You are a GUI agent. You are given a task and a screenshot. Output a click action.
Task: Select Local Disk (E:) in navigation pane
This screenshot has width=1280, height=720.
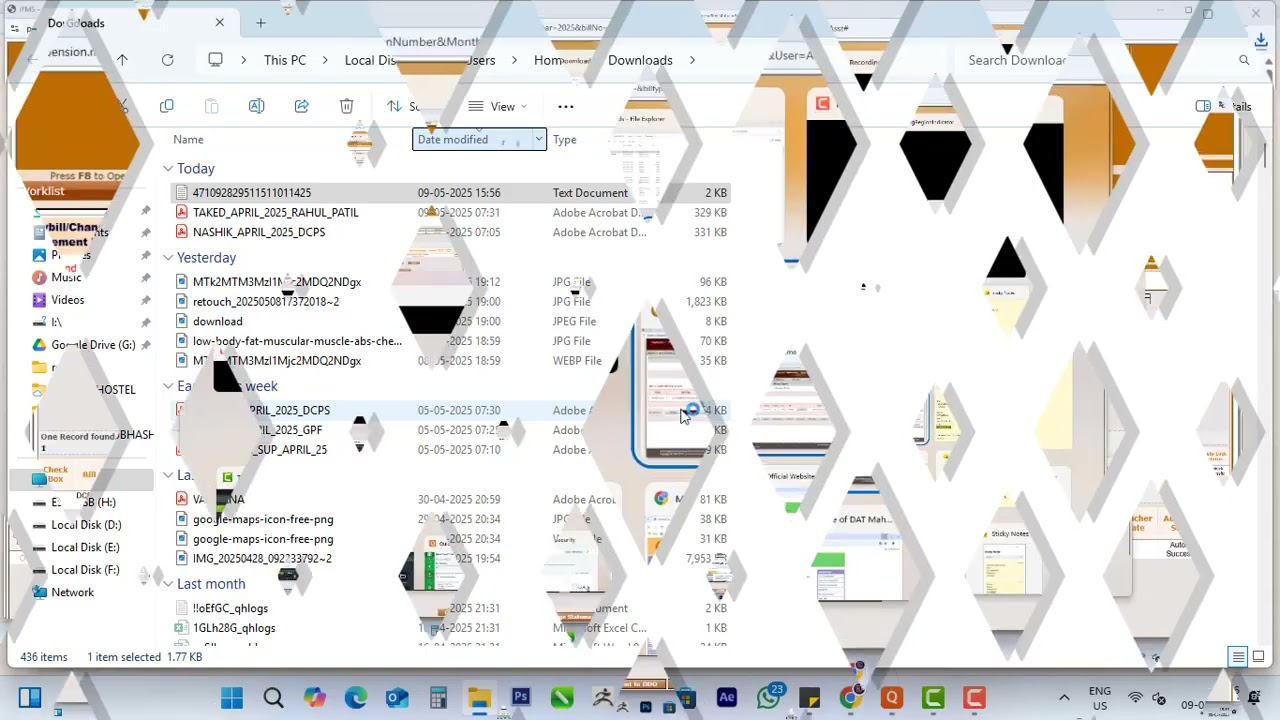pyautogui.click(x=85, y=547)
